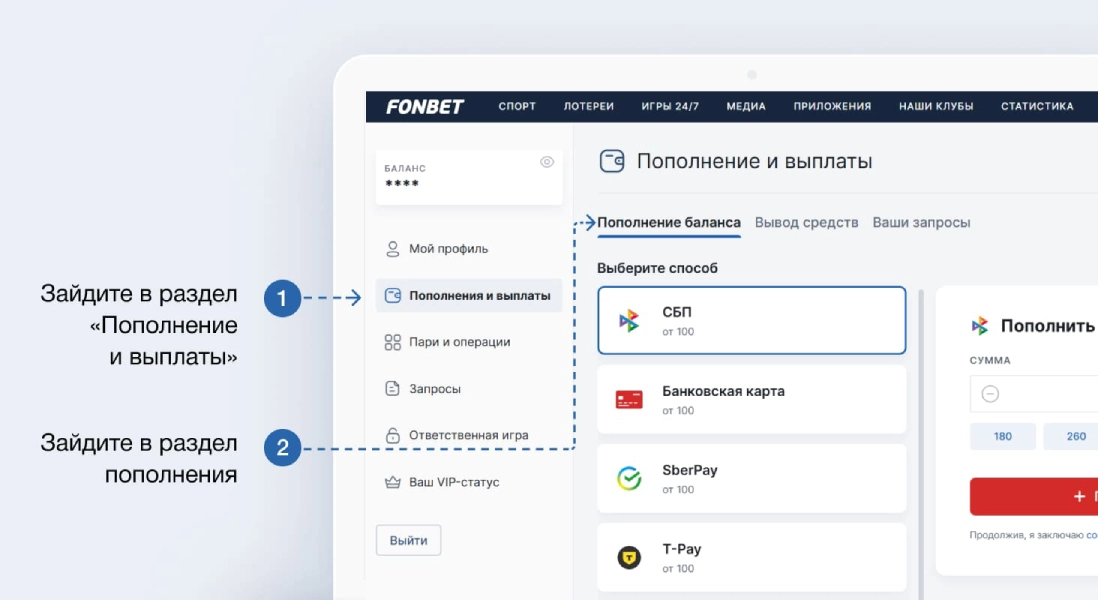1098x600 pixels.
Task: Click the БАЛАНС card with hidden value
Action: tap(469, 177)
